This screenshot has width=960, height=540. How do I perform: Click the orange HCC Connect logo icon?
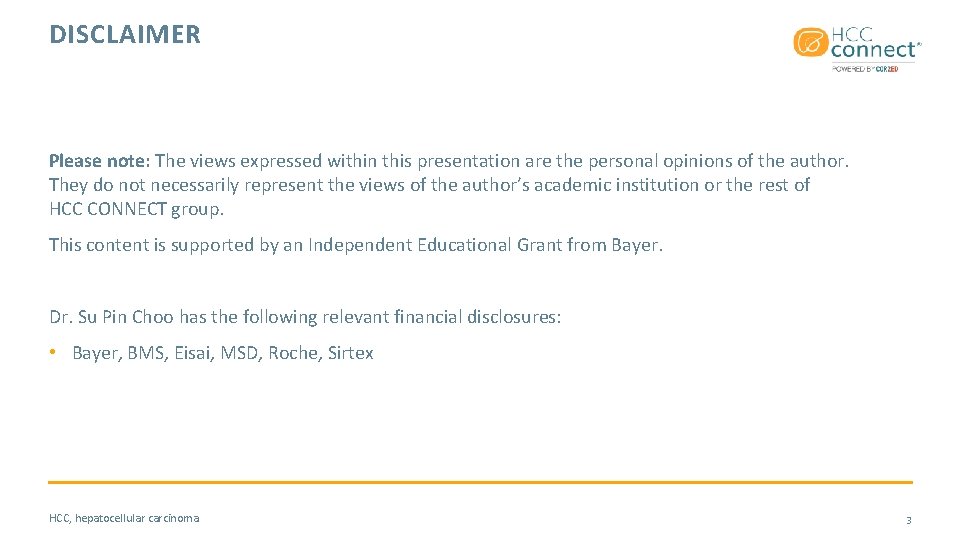[x=811, y=42]
